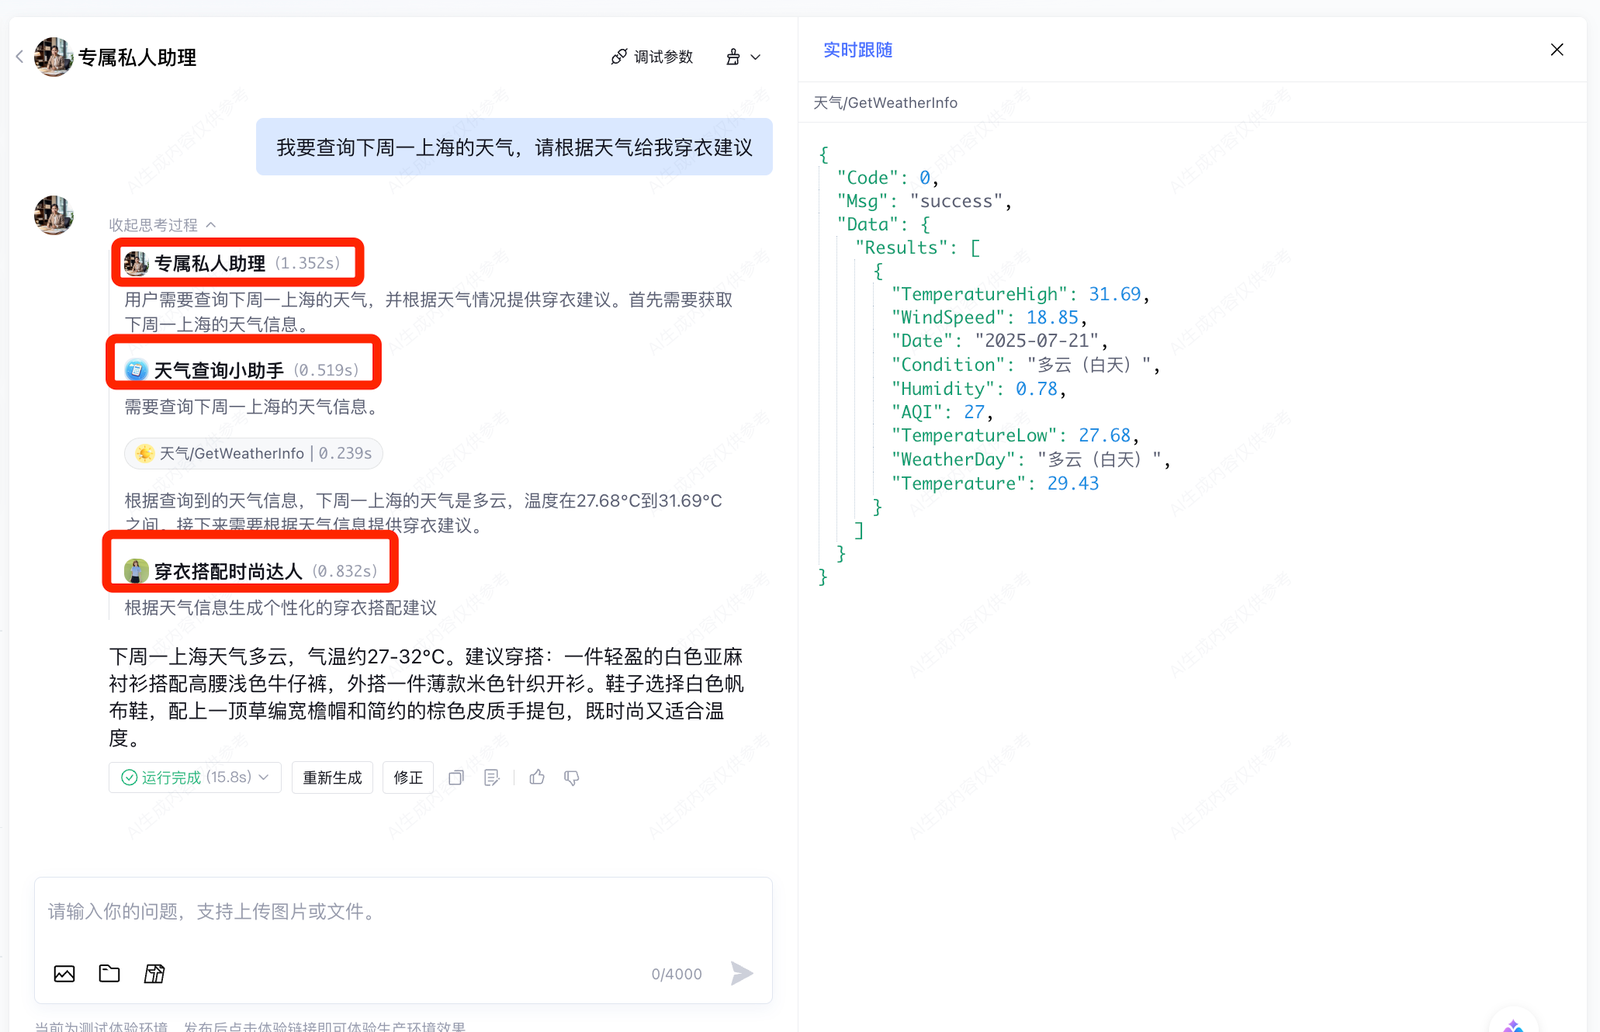The height and width of the screenshot is (1032, 1600).
Task: Send the message with arrow icon
Action: point(741,973)
